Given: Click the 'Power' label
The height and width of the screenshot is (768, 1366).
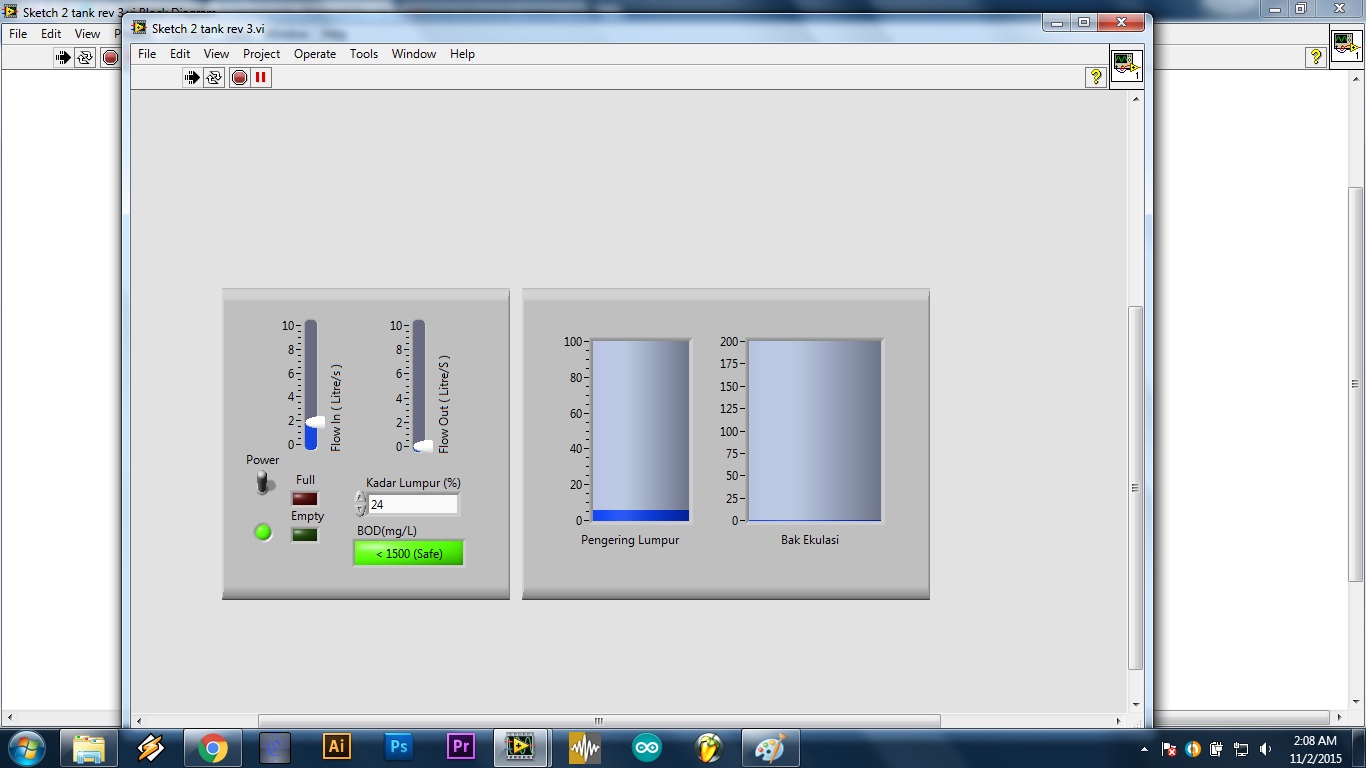Looking at the screenshot, I should [263, 460].
